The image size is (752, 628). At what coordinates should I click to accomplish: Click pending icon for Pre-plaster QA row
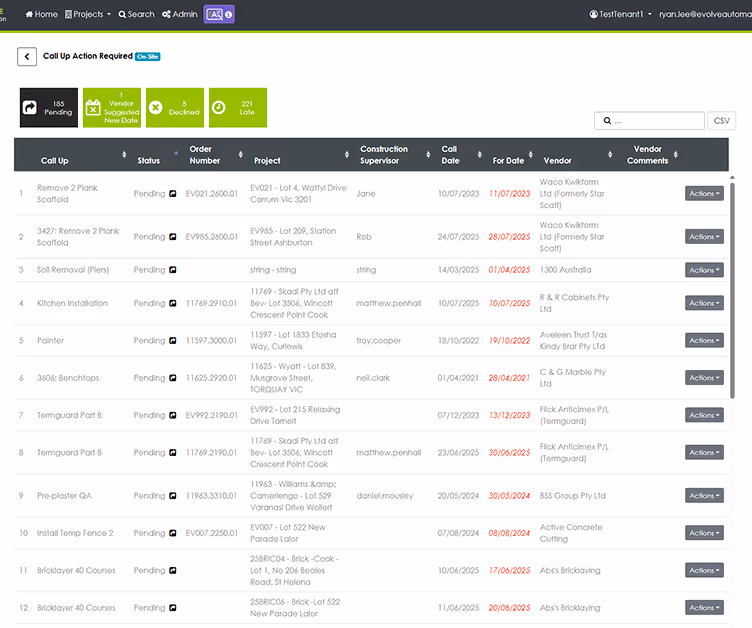(173, 496)
